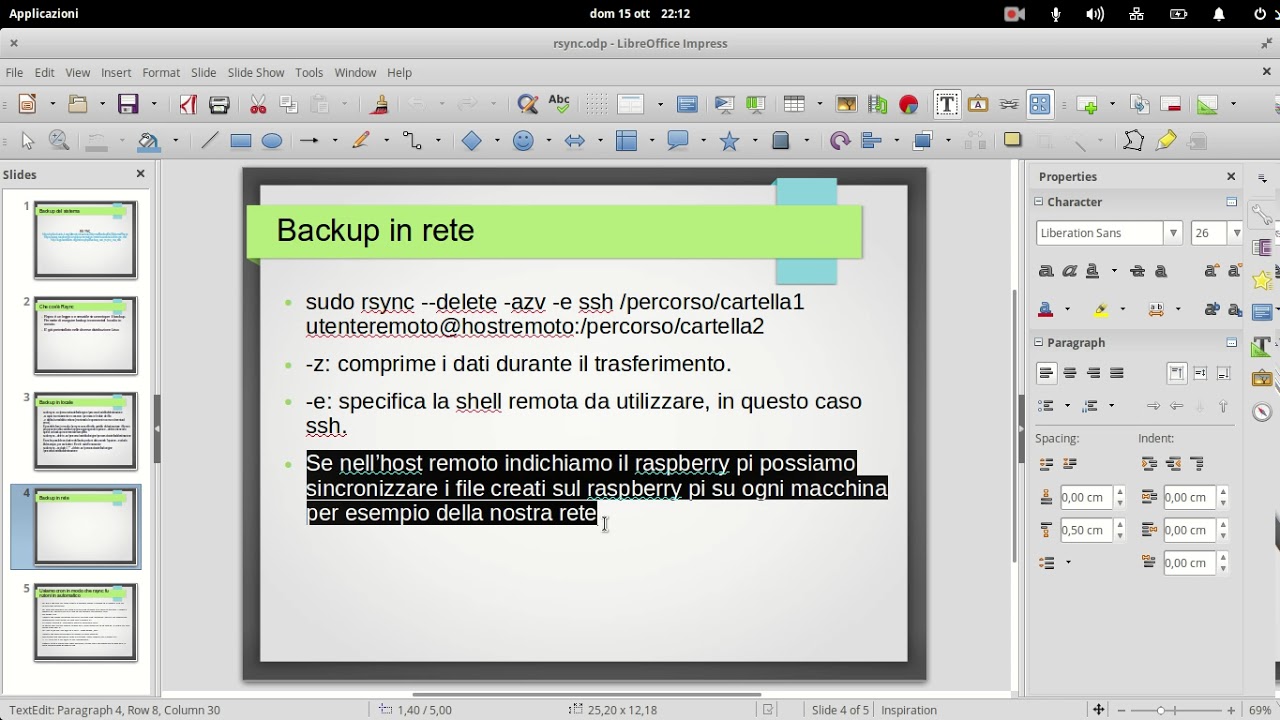
Task: Click the date and time in top panel
Action: pyautogui.click(x=640, y=14)
